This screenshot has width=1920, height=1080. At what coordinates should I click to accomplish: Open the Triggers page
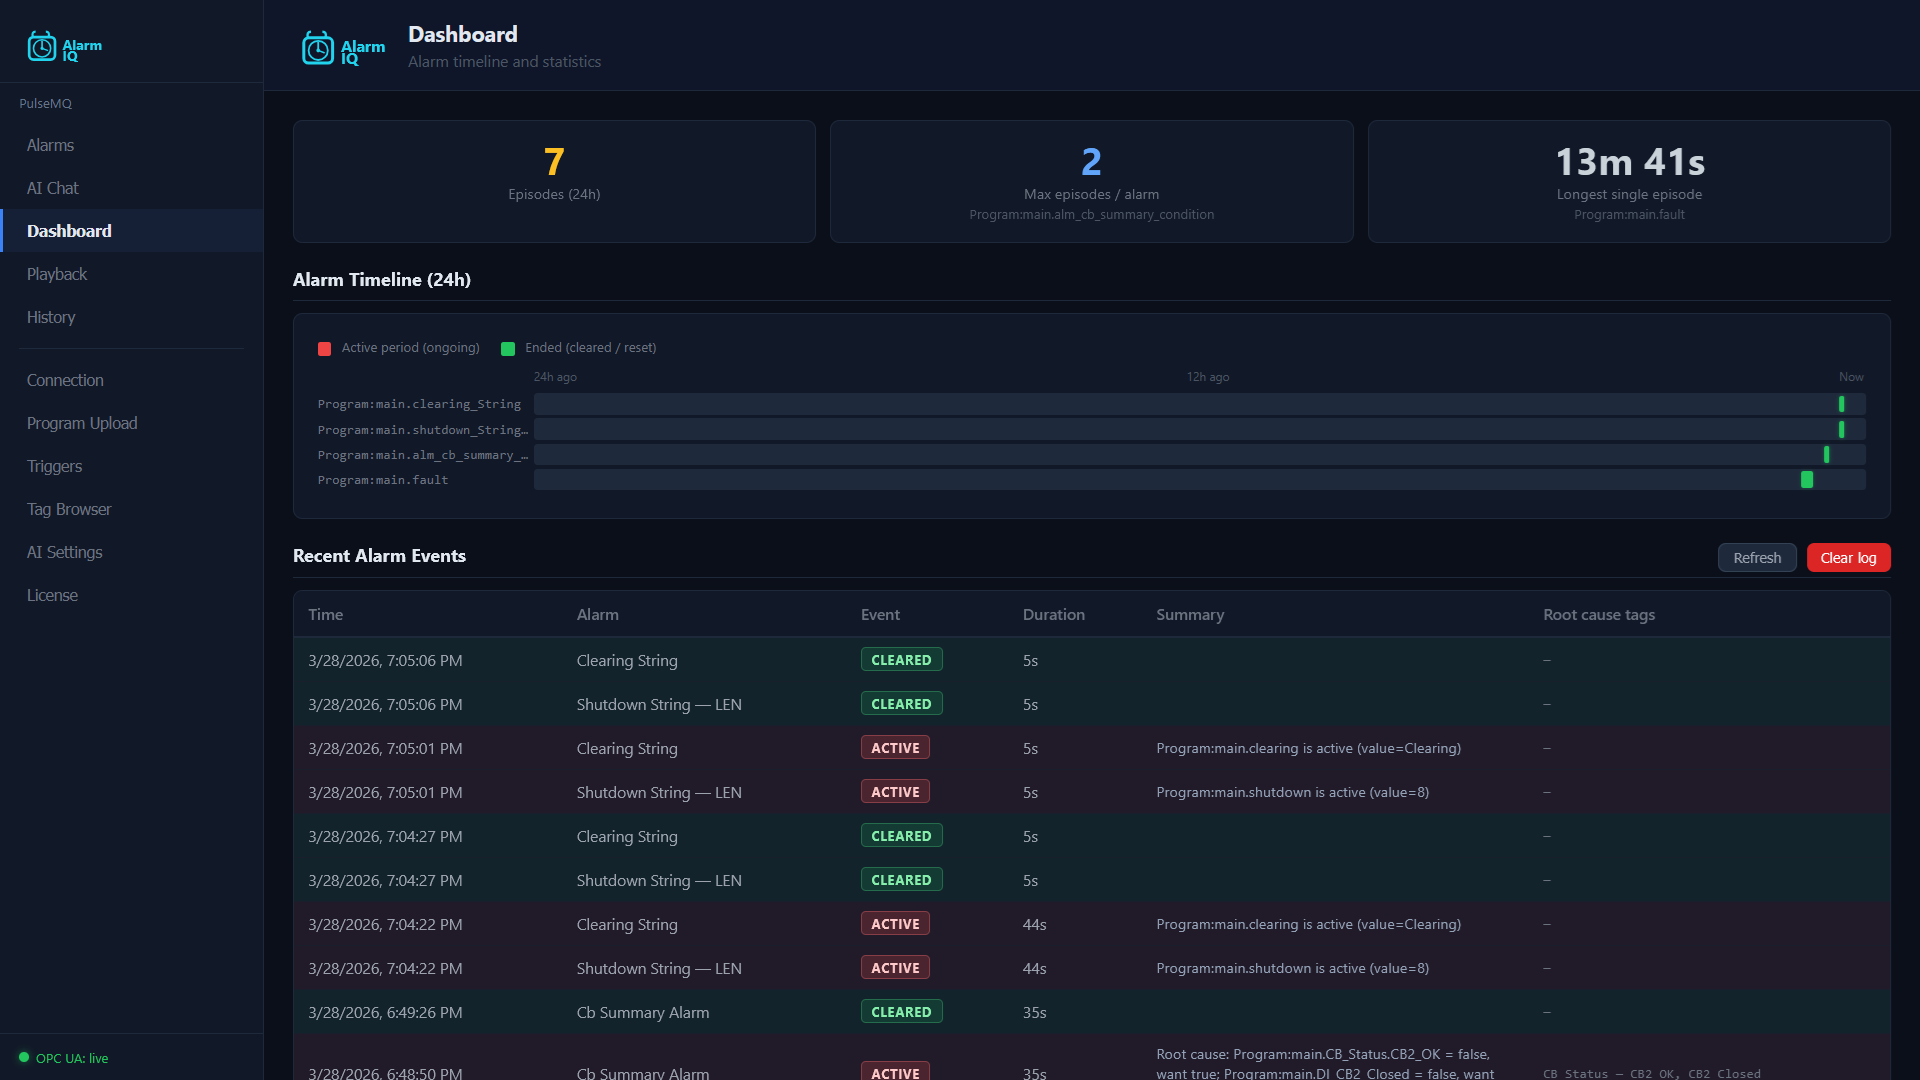pyautogui.click(x=54, y=466)
